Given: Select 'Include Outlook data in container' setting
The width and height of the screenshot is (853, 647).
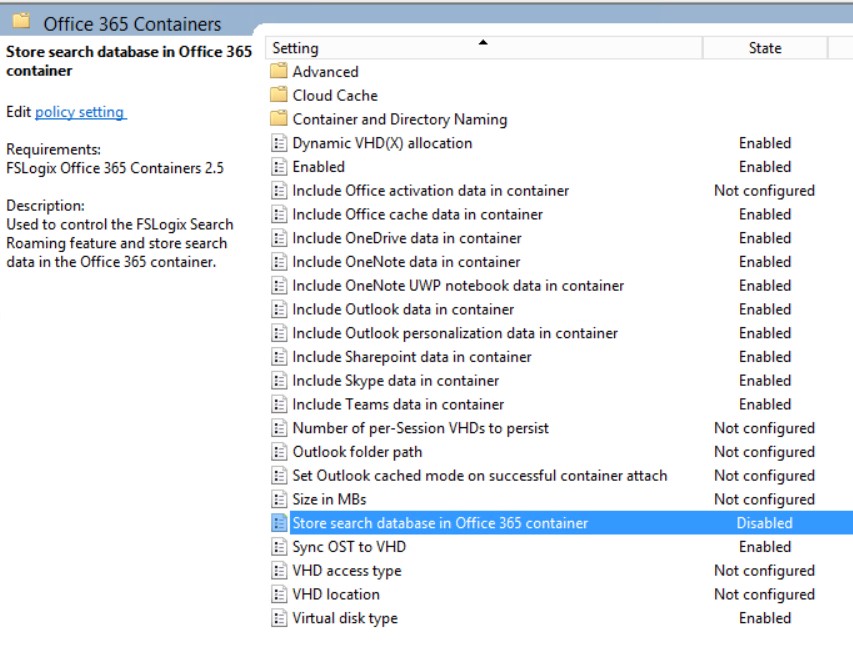Looking at the screenshot, I should 403,309.
